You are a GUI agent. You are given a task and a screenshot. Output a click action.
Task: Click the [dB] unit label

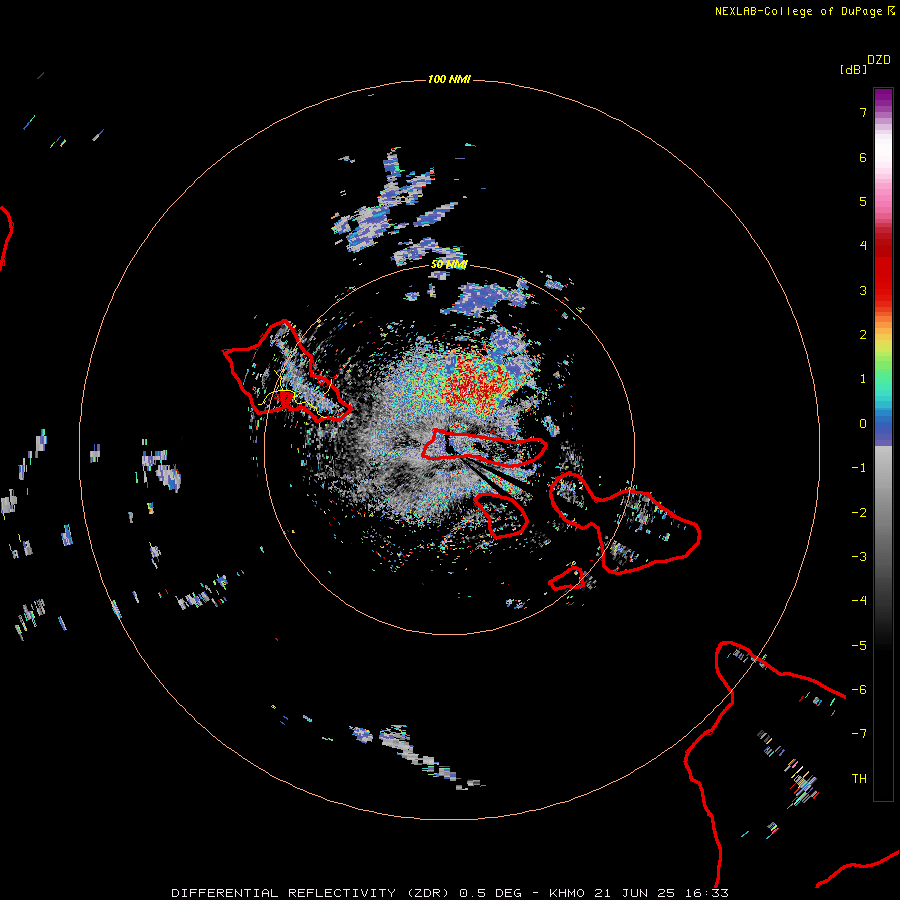(853, 70)
